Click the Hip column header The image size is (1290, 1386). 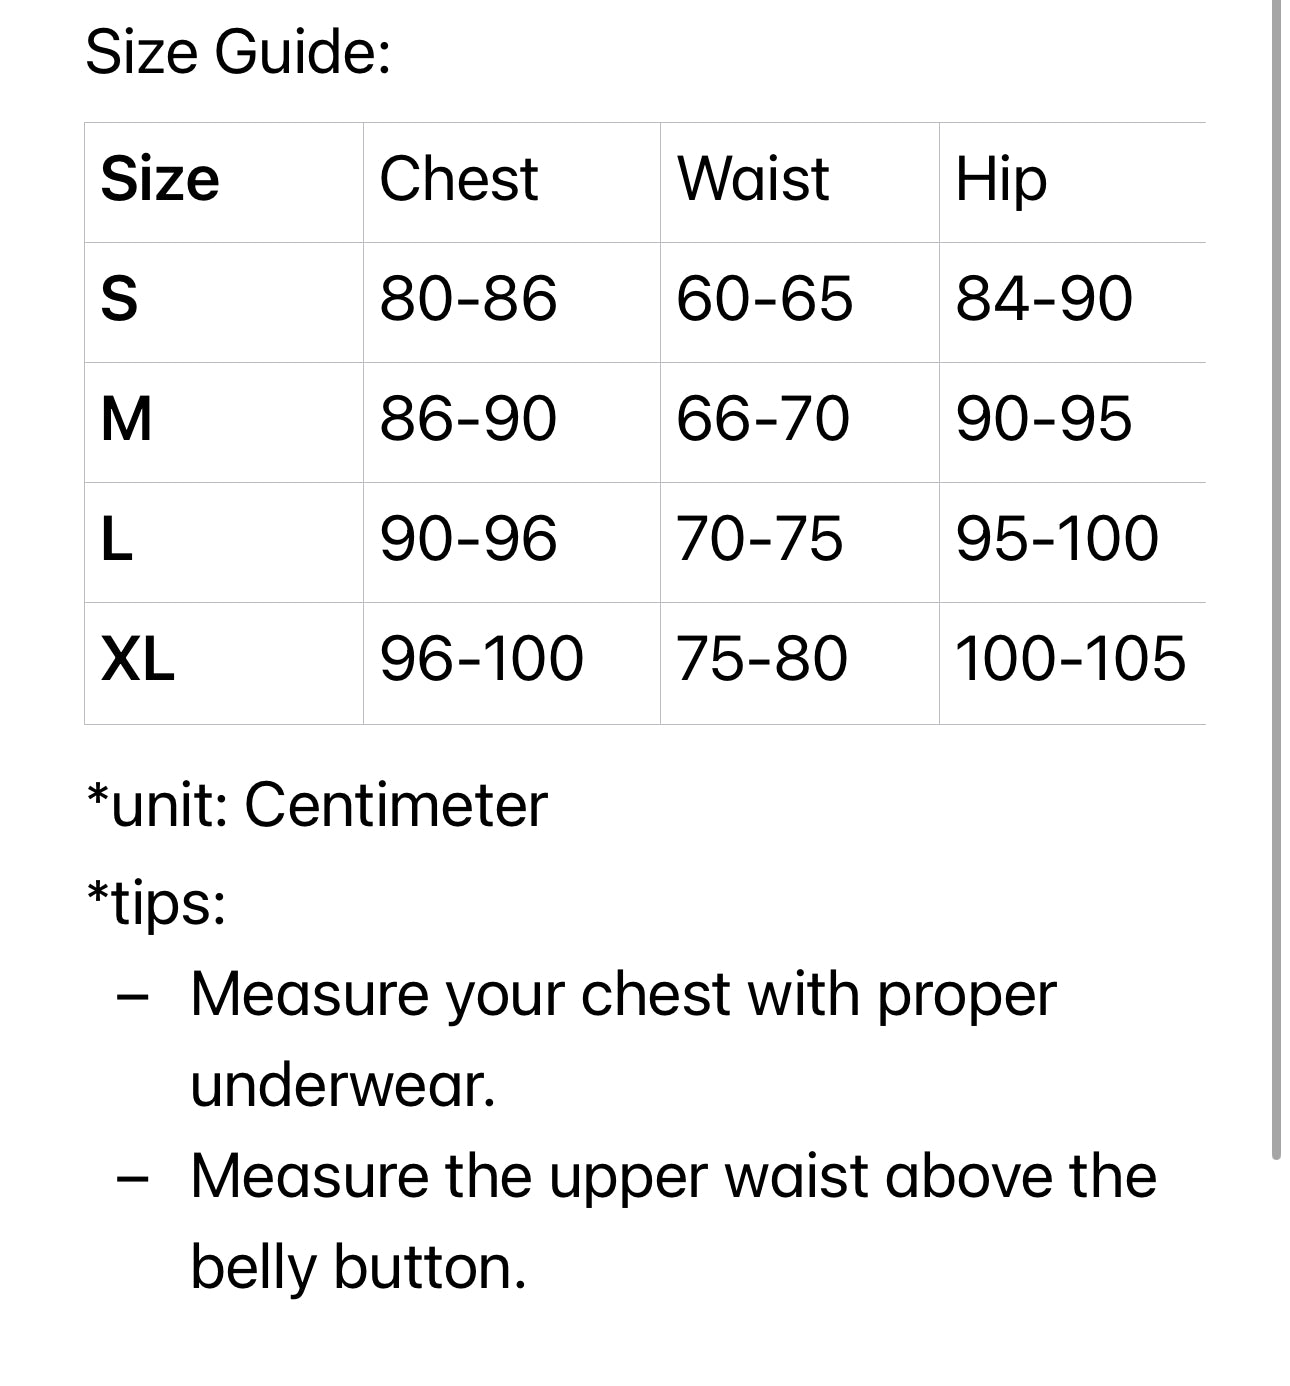point(1001,180)
